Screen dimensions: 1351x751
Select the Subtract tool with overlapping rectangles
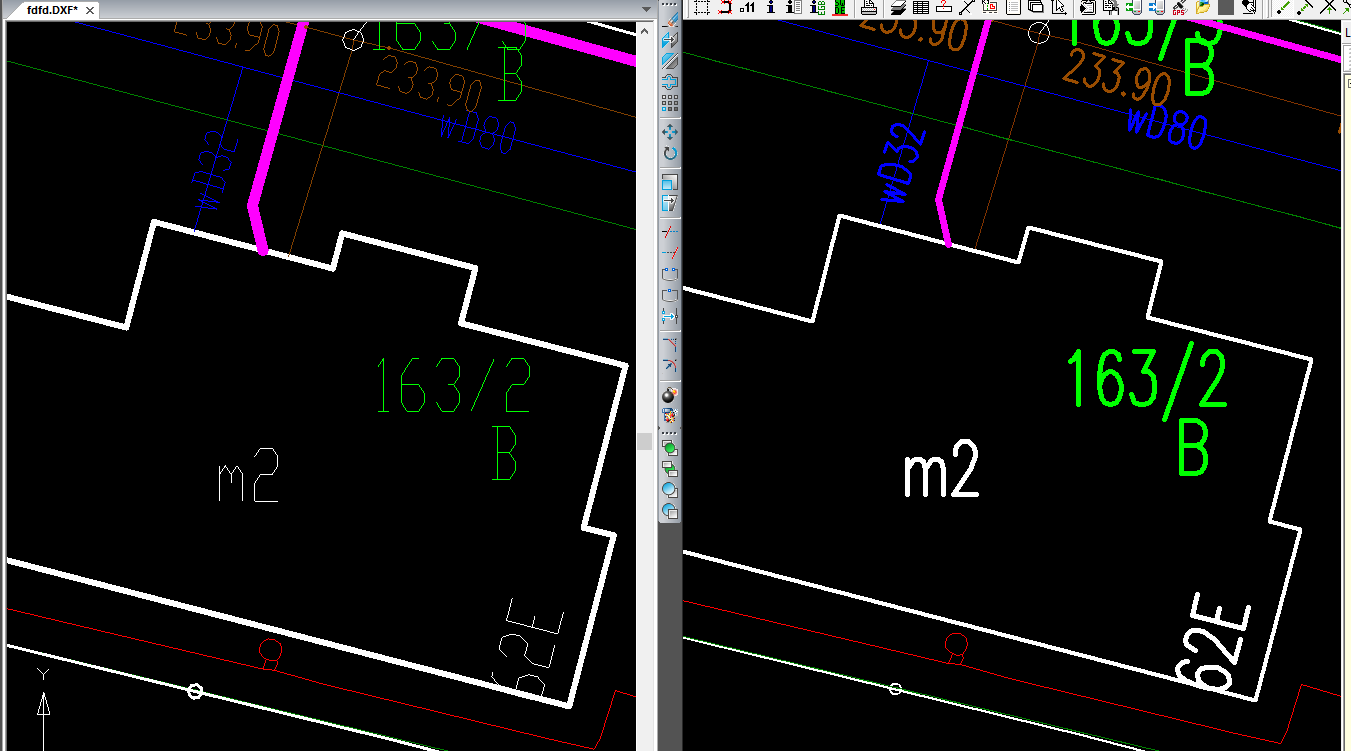(x=670, y=468)
